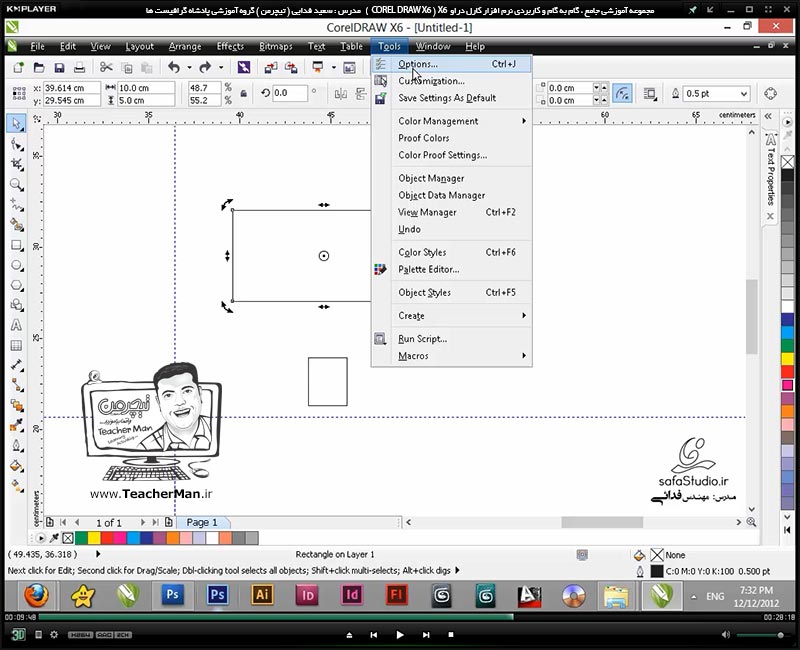This screenshot has height=650, width=800.
Task: Open the application launcher dropdown arrow
Action: 334,67
